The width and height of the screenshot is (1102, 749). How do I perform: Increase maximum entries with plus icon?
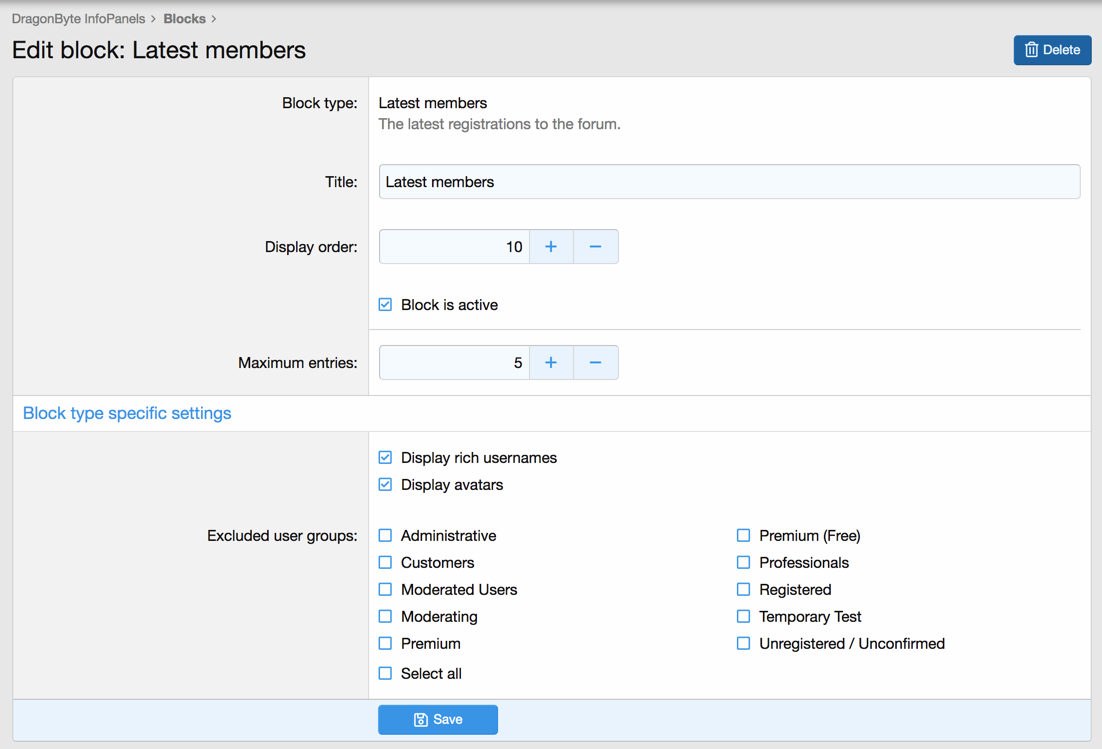click(551, 363)
